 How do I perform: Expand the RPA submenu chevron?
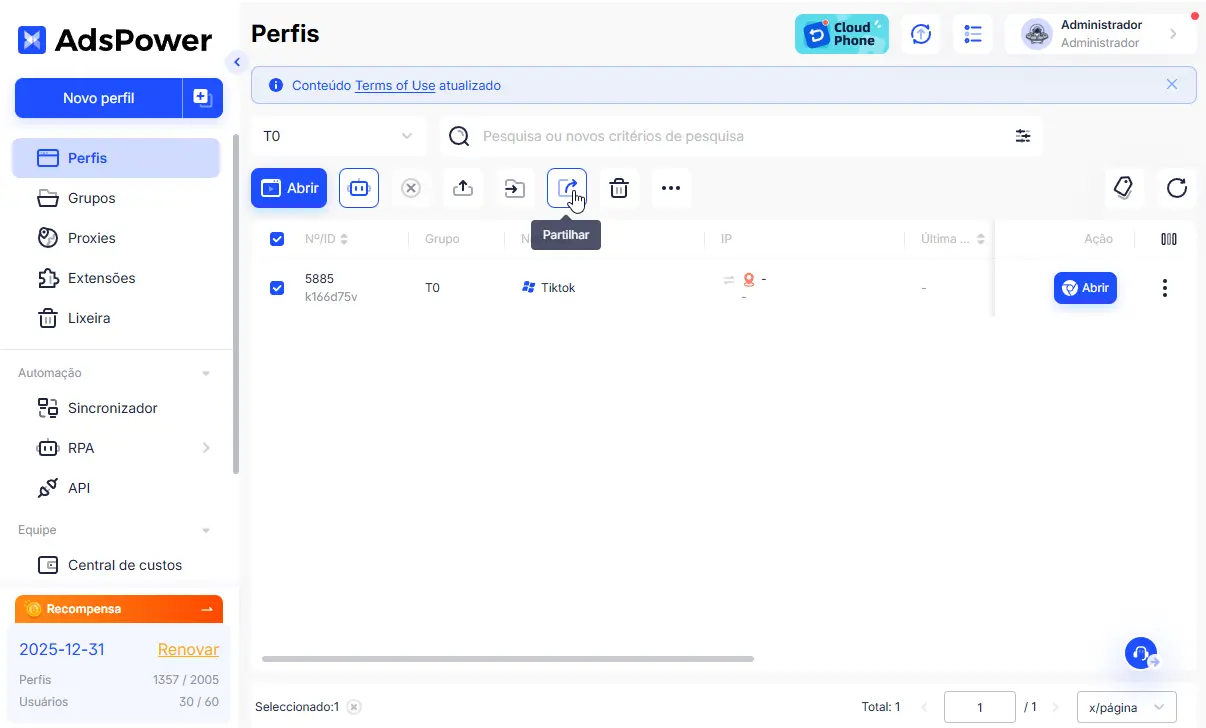coord(206,448)
